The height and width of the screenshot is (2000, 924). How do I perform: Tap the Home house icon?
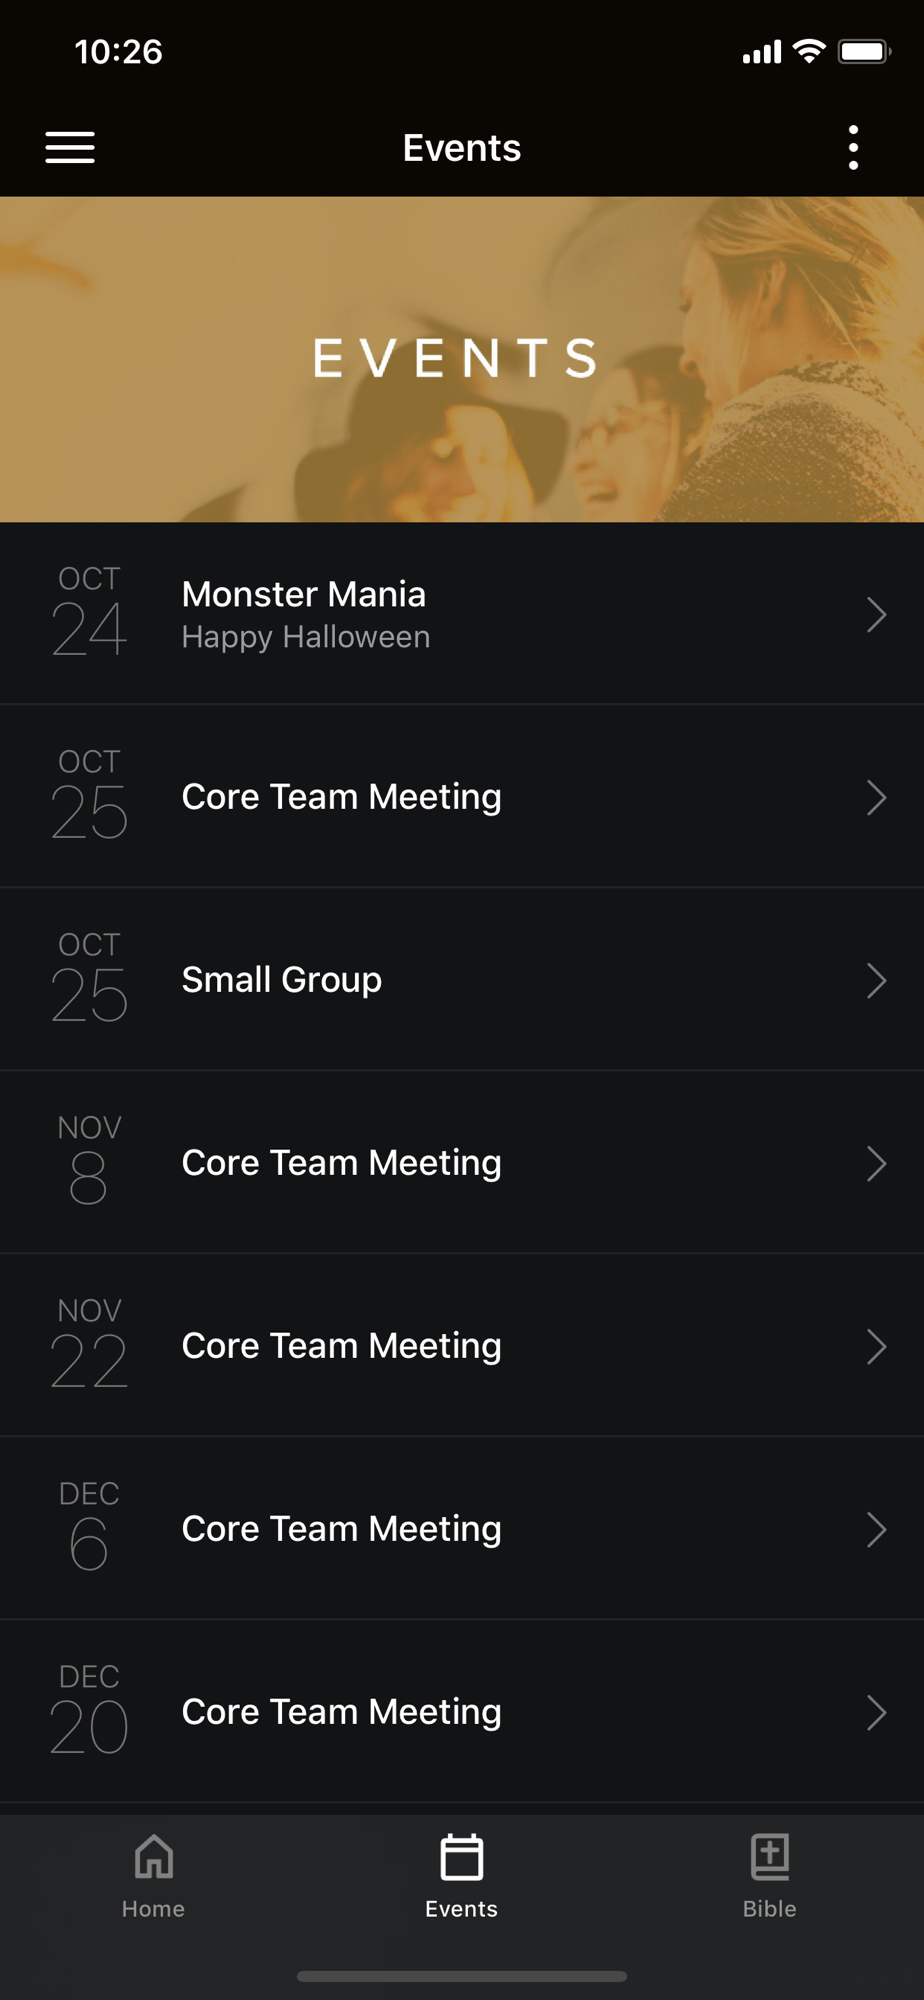tap(153, 1857)
